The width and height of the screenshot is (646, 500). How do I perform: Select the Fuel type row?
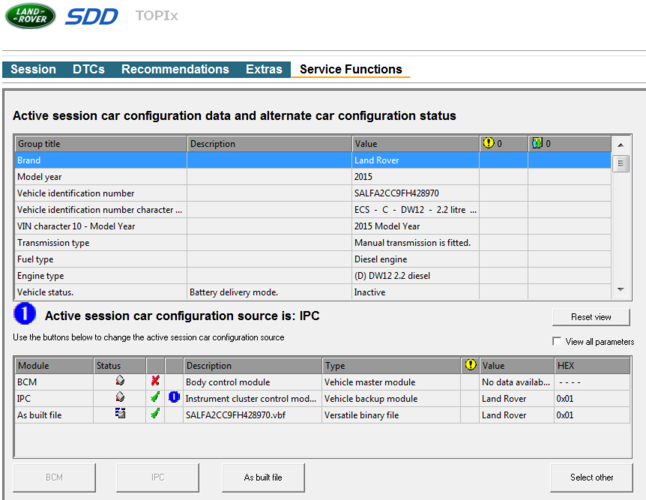coord(313,259)
